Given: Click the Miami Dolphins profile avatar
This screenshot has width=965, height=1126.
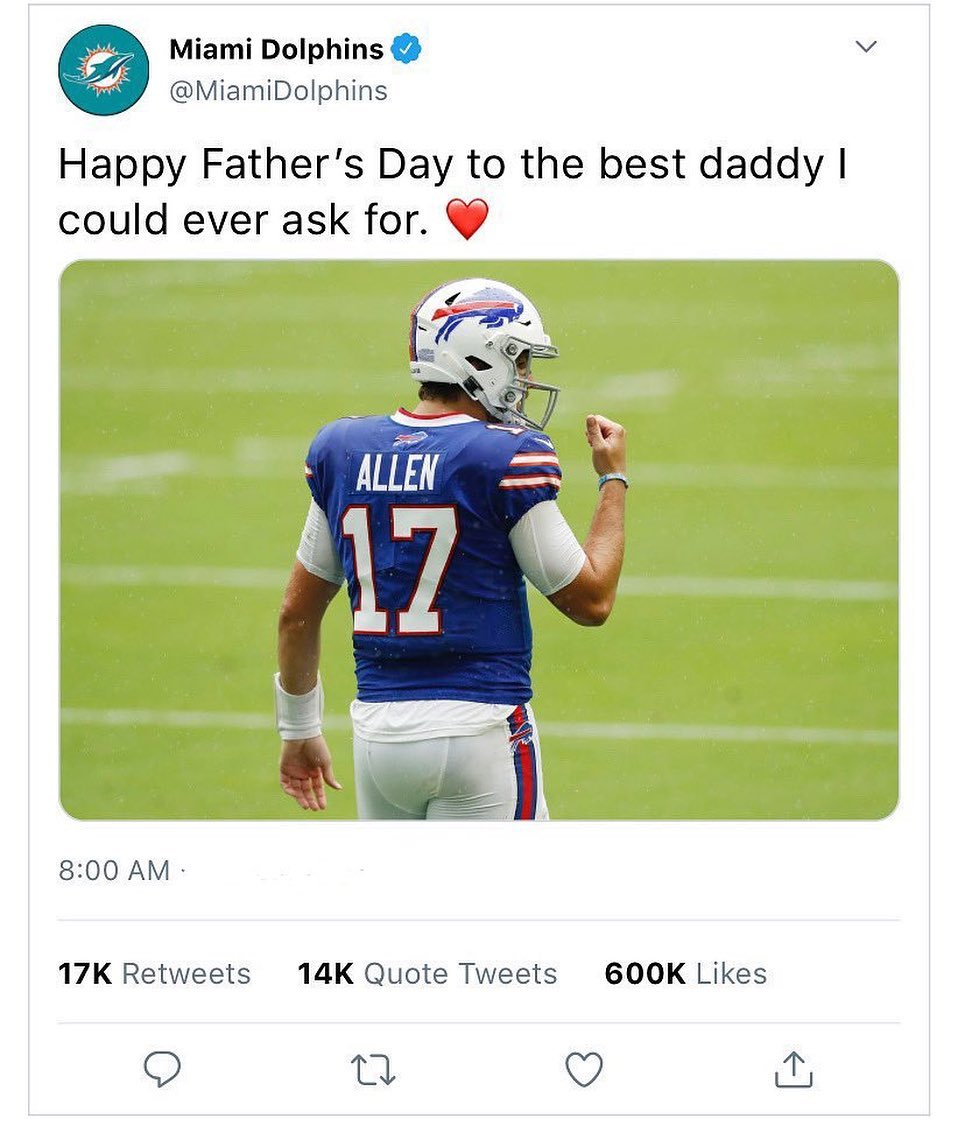Looking at the screenshot, I should pyautogui.click(x=104, y=70).
